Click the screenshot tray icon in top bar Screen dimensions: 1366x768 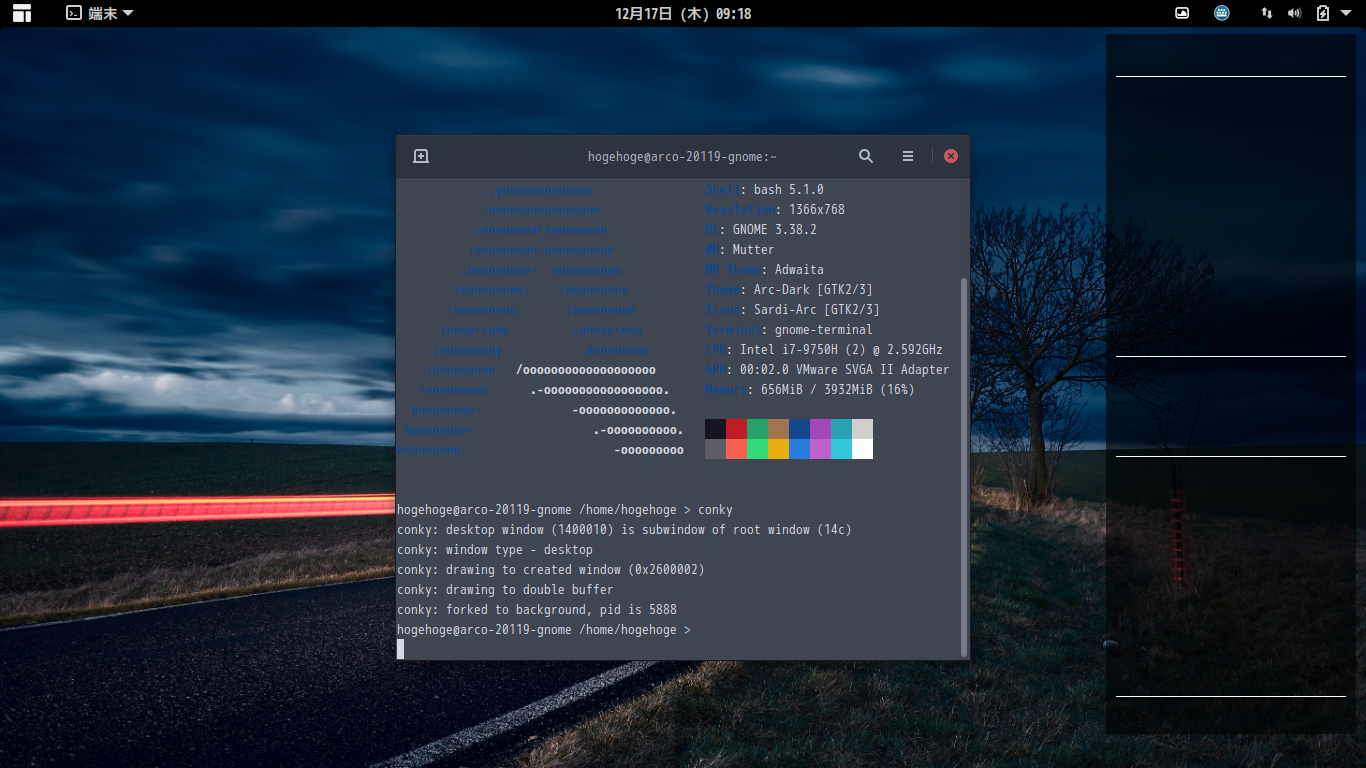pyautogui.click(x=1182, y=13)
